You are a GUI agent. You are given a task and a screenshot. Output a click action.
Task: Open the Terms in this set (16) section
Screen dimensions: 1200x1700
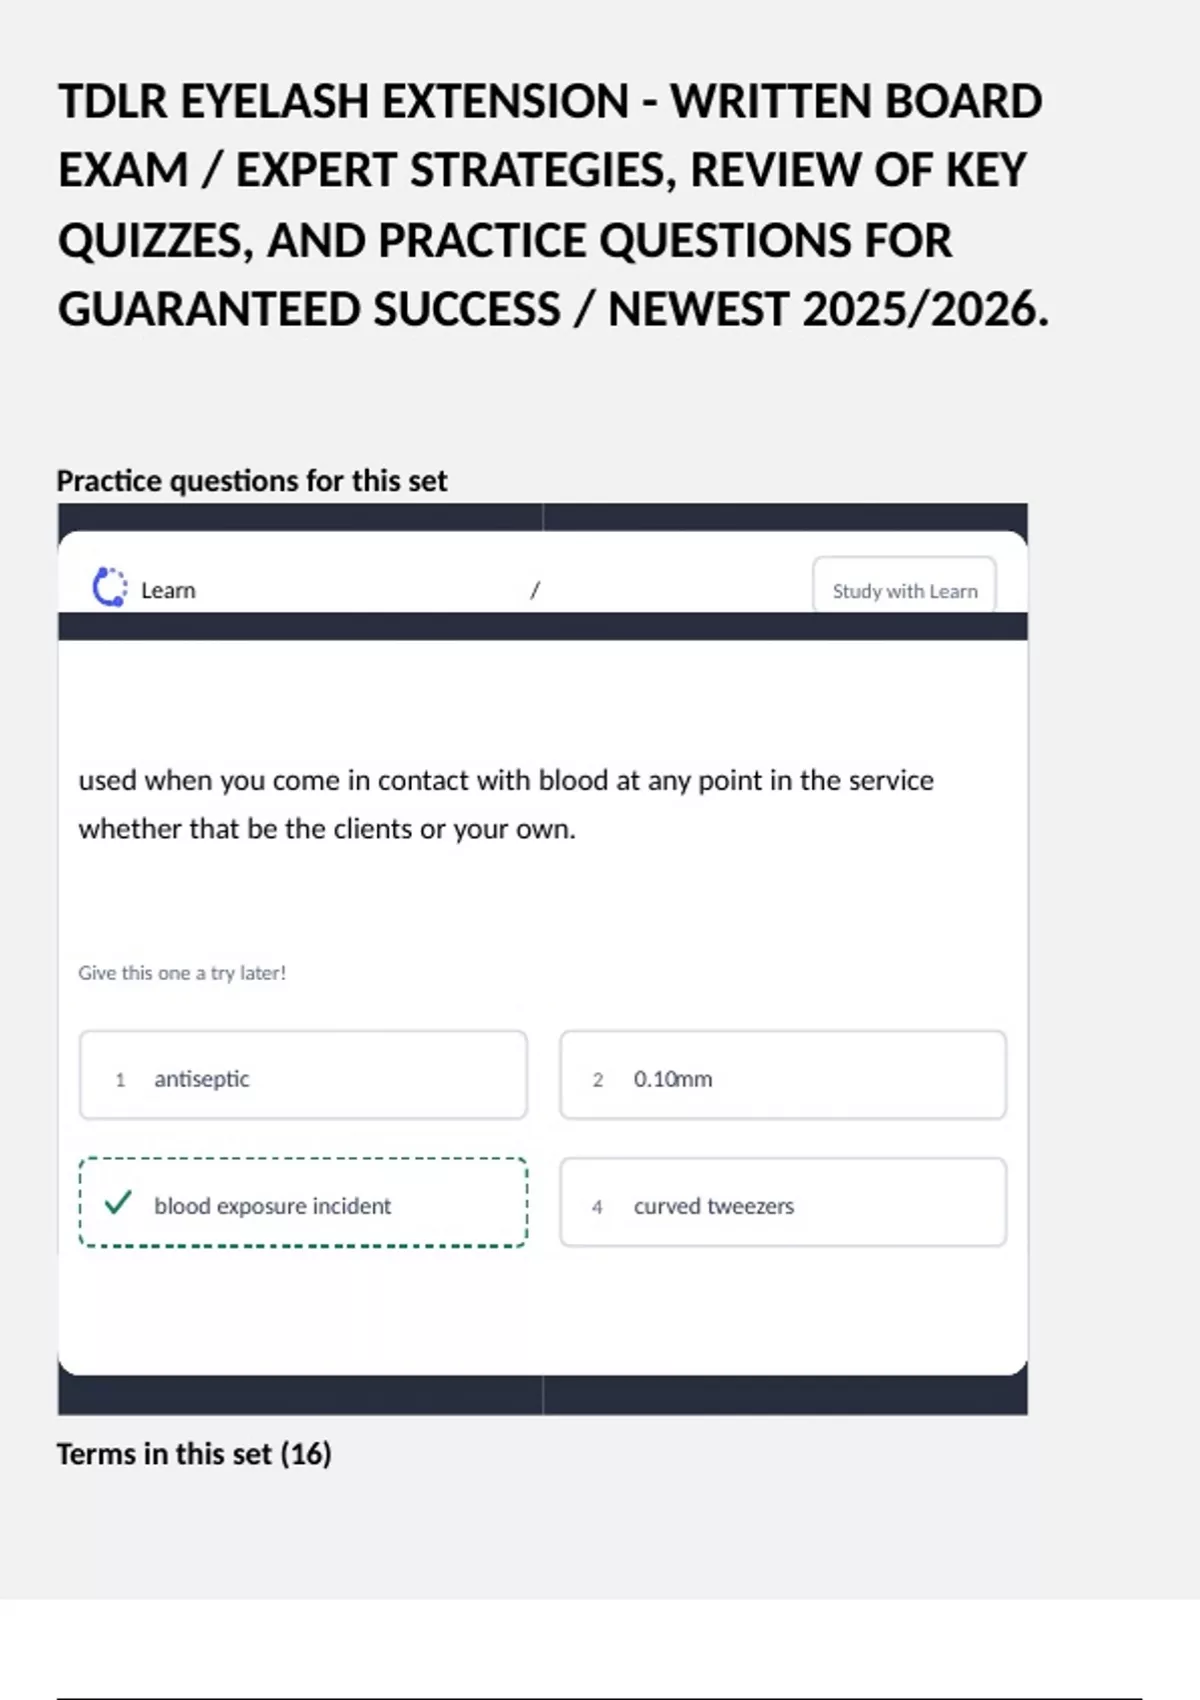coord(193,1454)
